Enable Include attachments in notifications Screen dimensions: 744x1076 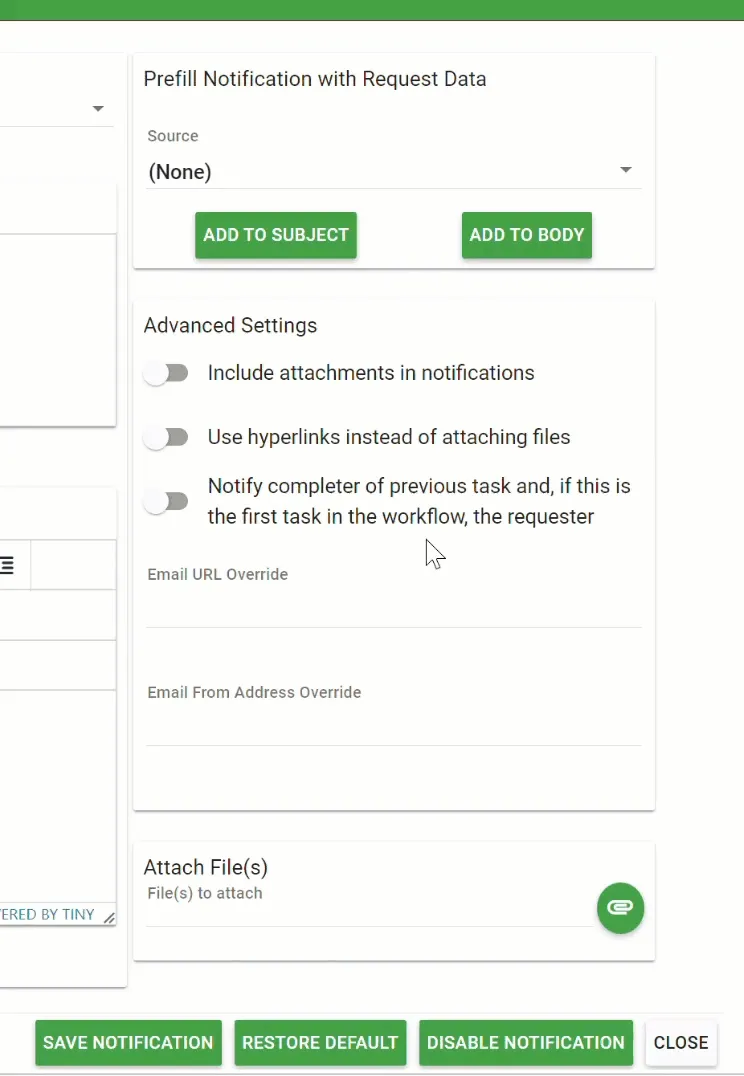click(166, 374)
